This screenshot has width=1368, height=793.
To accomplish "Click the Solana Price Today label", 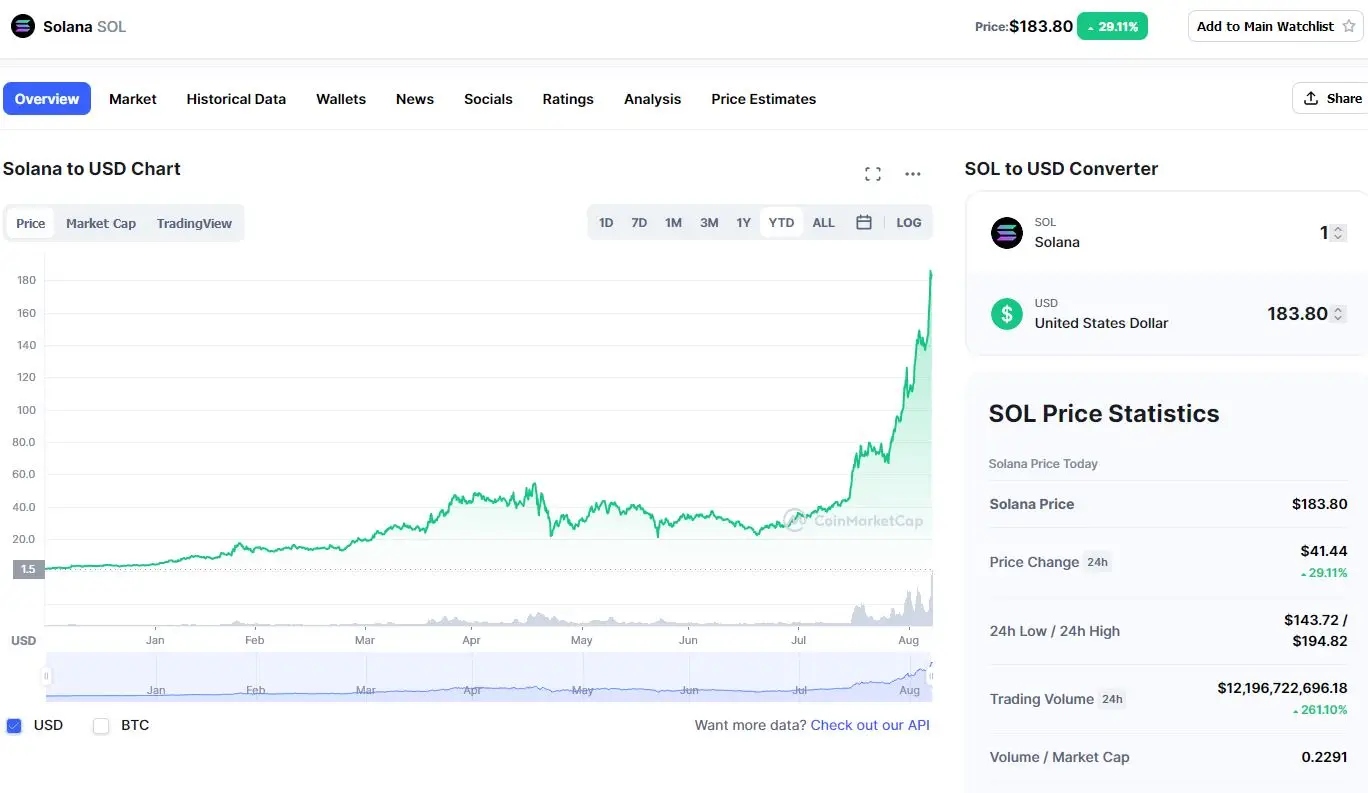I will 1043,464.
